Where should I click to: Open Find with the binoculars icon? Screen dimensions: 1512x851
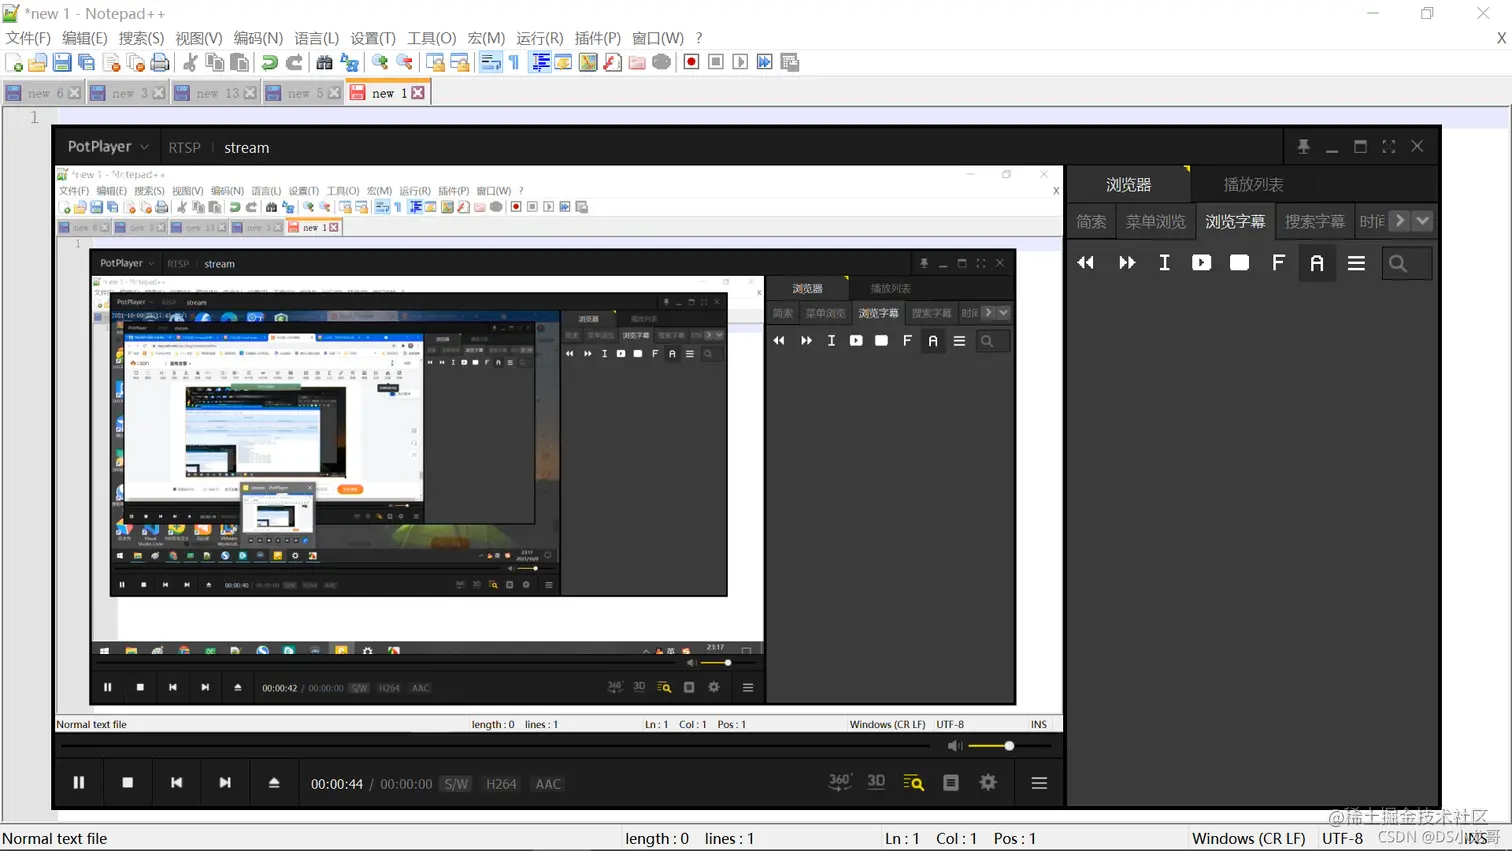click(x=324, y=62)
